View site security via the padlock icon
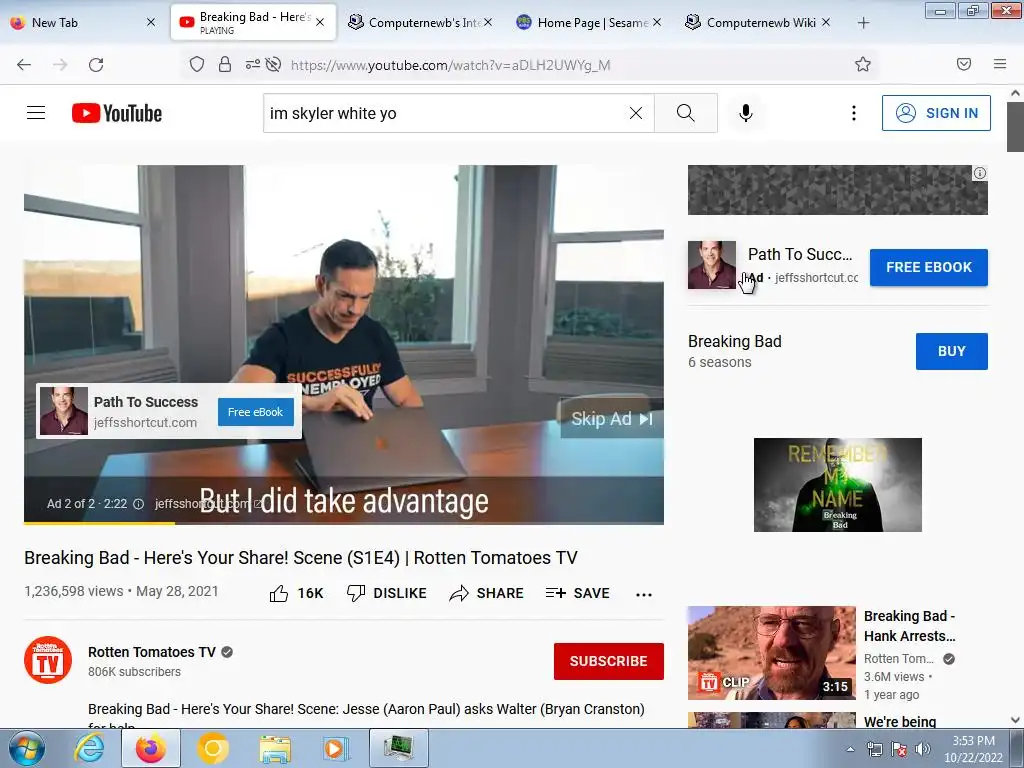Viewport: 1024px width, 768px height. 225,65
